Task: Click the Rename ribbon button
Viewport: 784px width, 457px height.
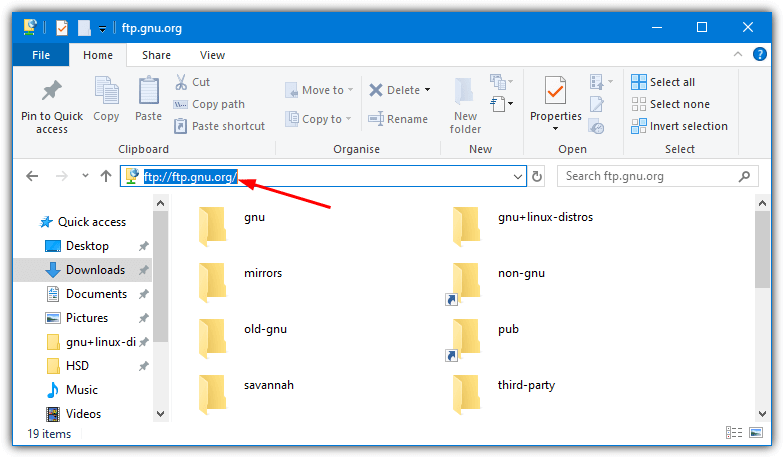Action: (x=398, y=119)
